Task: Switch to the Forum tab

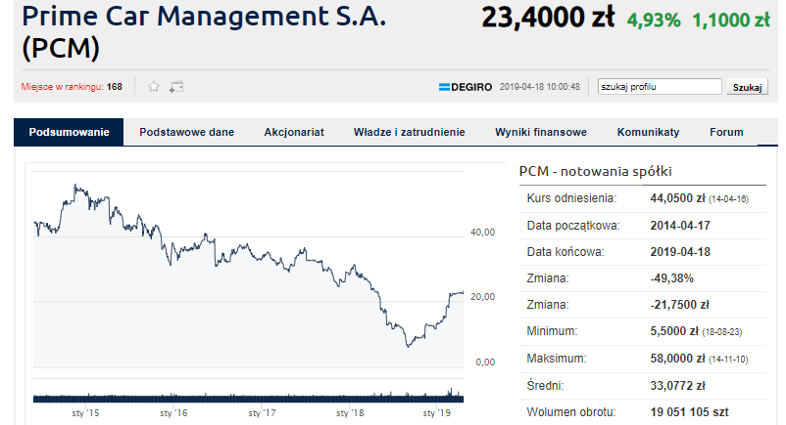Action: [x=726, y=132]
